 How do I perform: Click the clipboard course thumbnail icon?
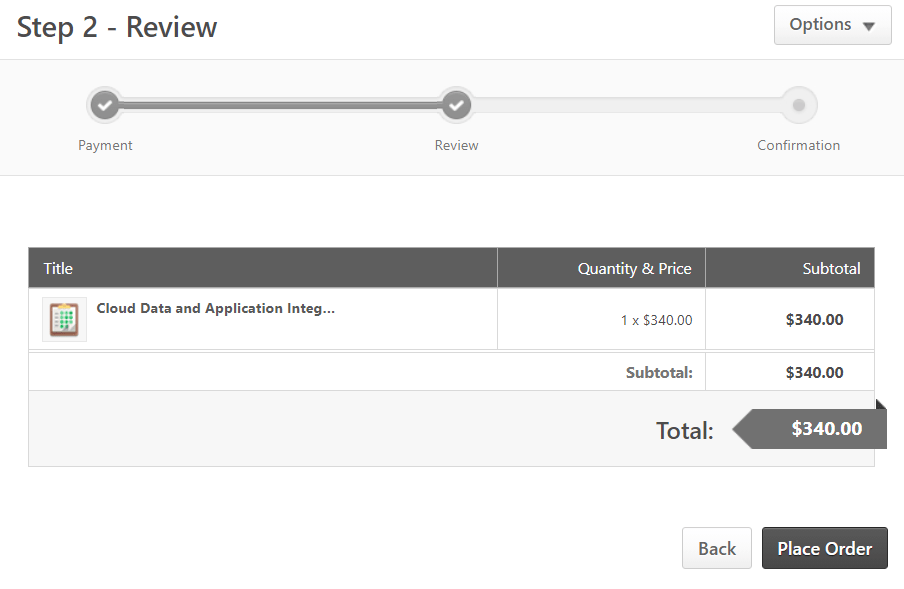click(x=64, y=320)
